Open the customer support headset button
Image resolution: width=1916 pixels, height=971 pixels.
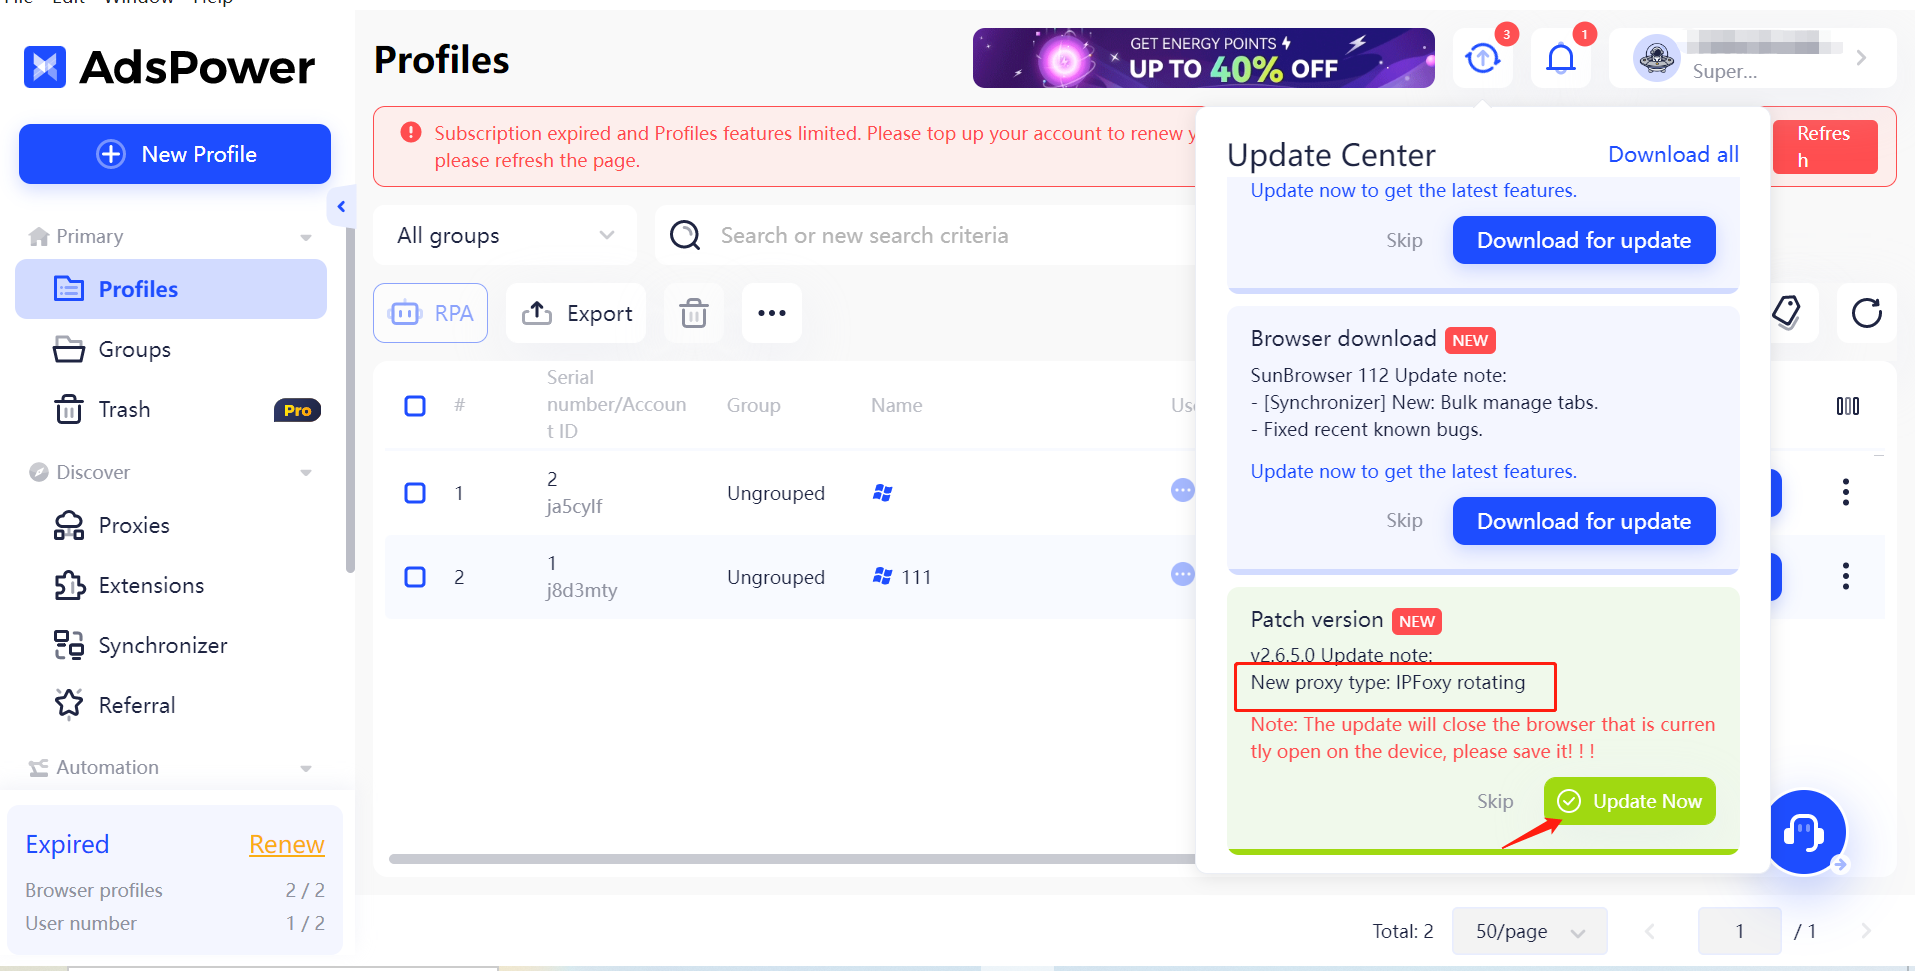pyautogui.click(x=1804, y=832)
